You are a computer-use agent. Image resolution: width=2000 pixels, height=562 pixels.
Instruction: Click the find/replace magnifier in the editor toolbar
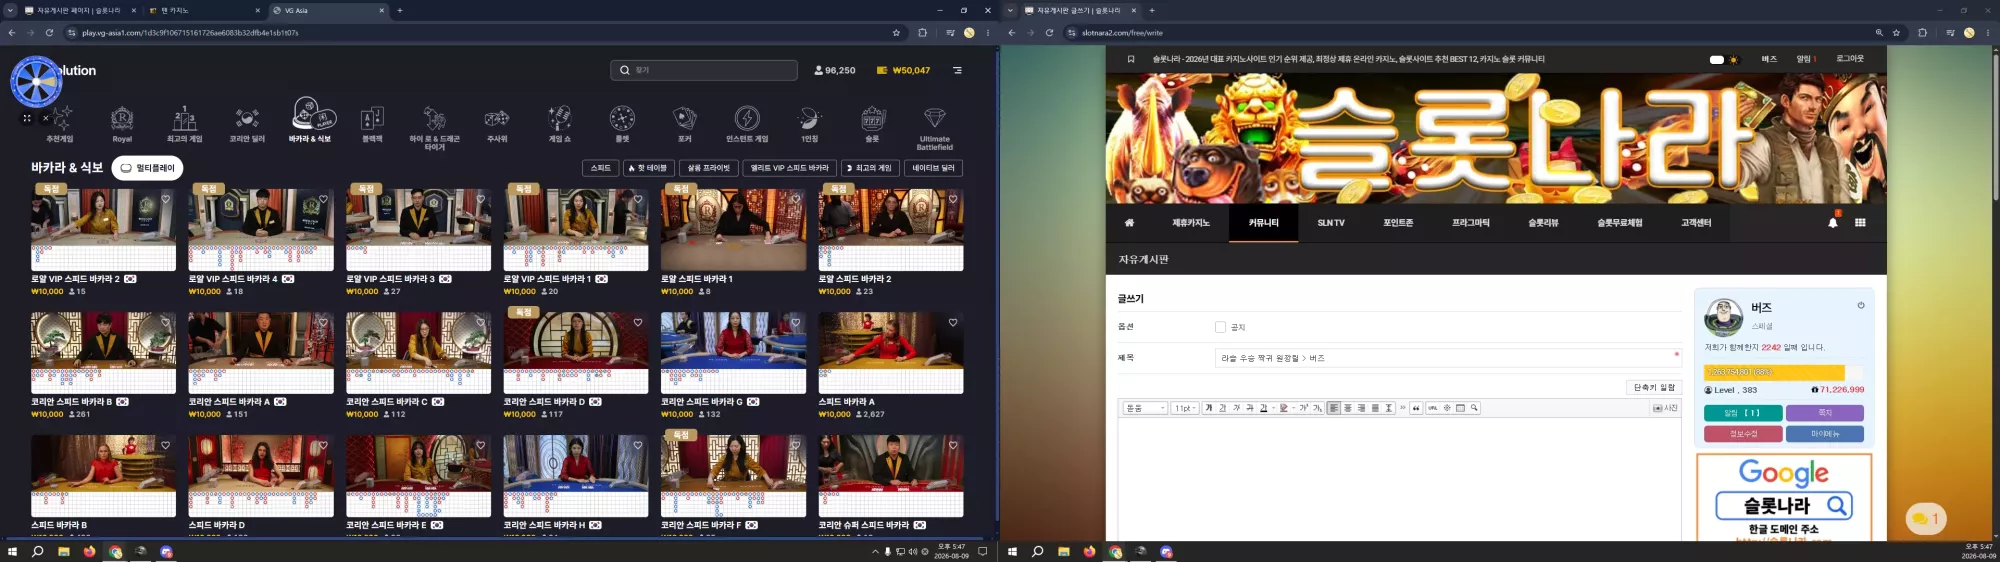1474,408
